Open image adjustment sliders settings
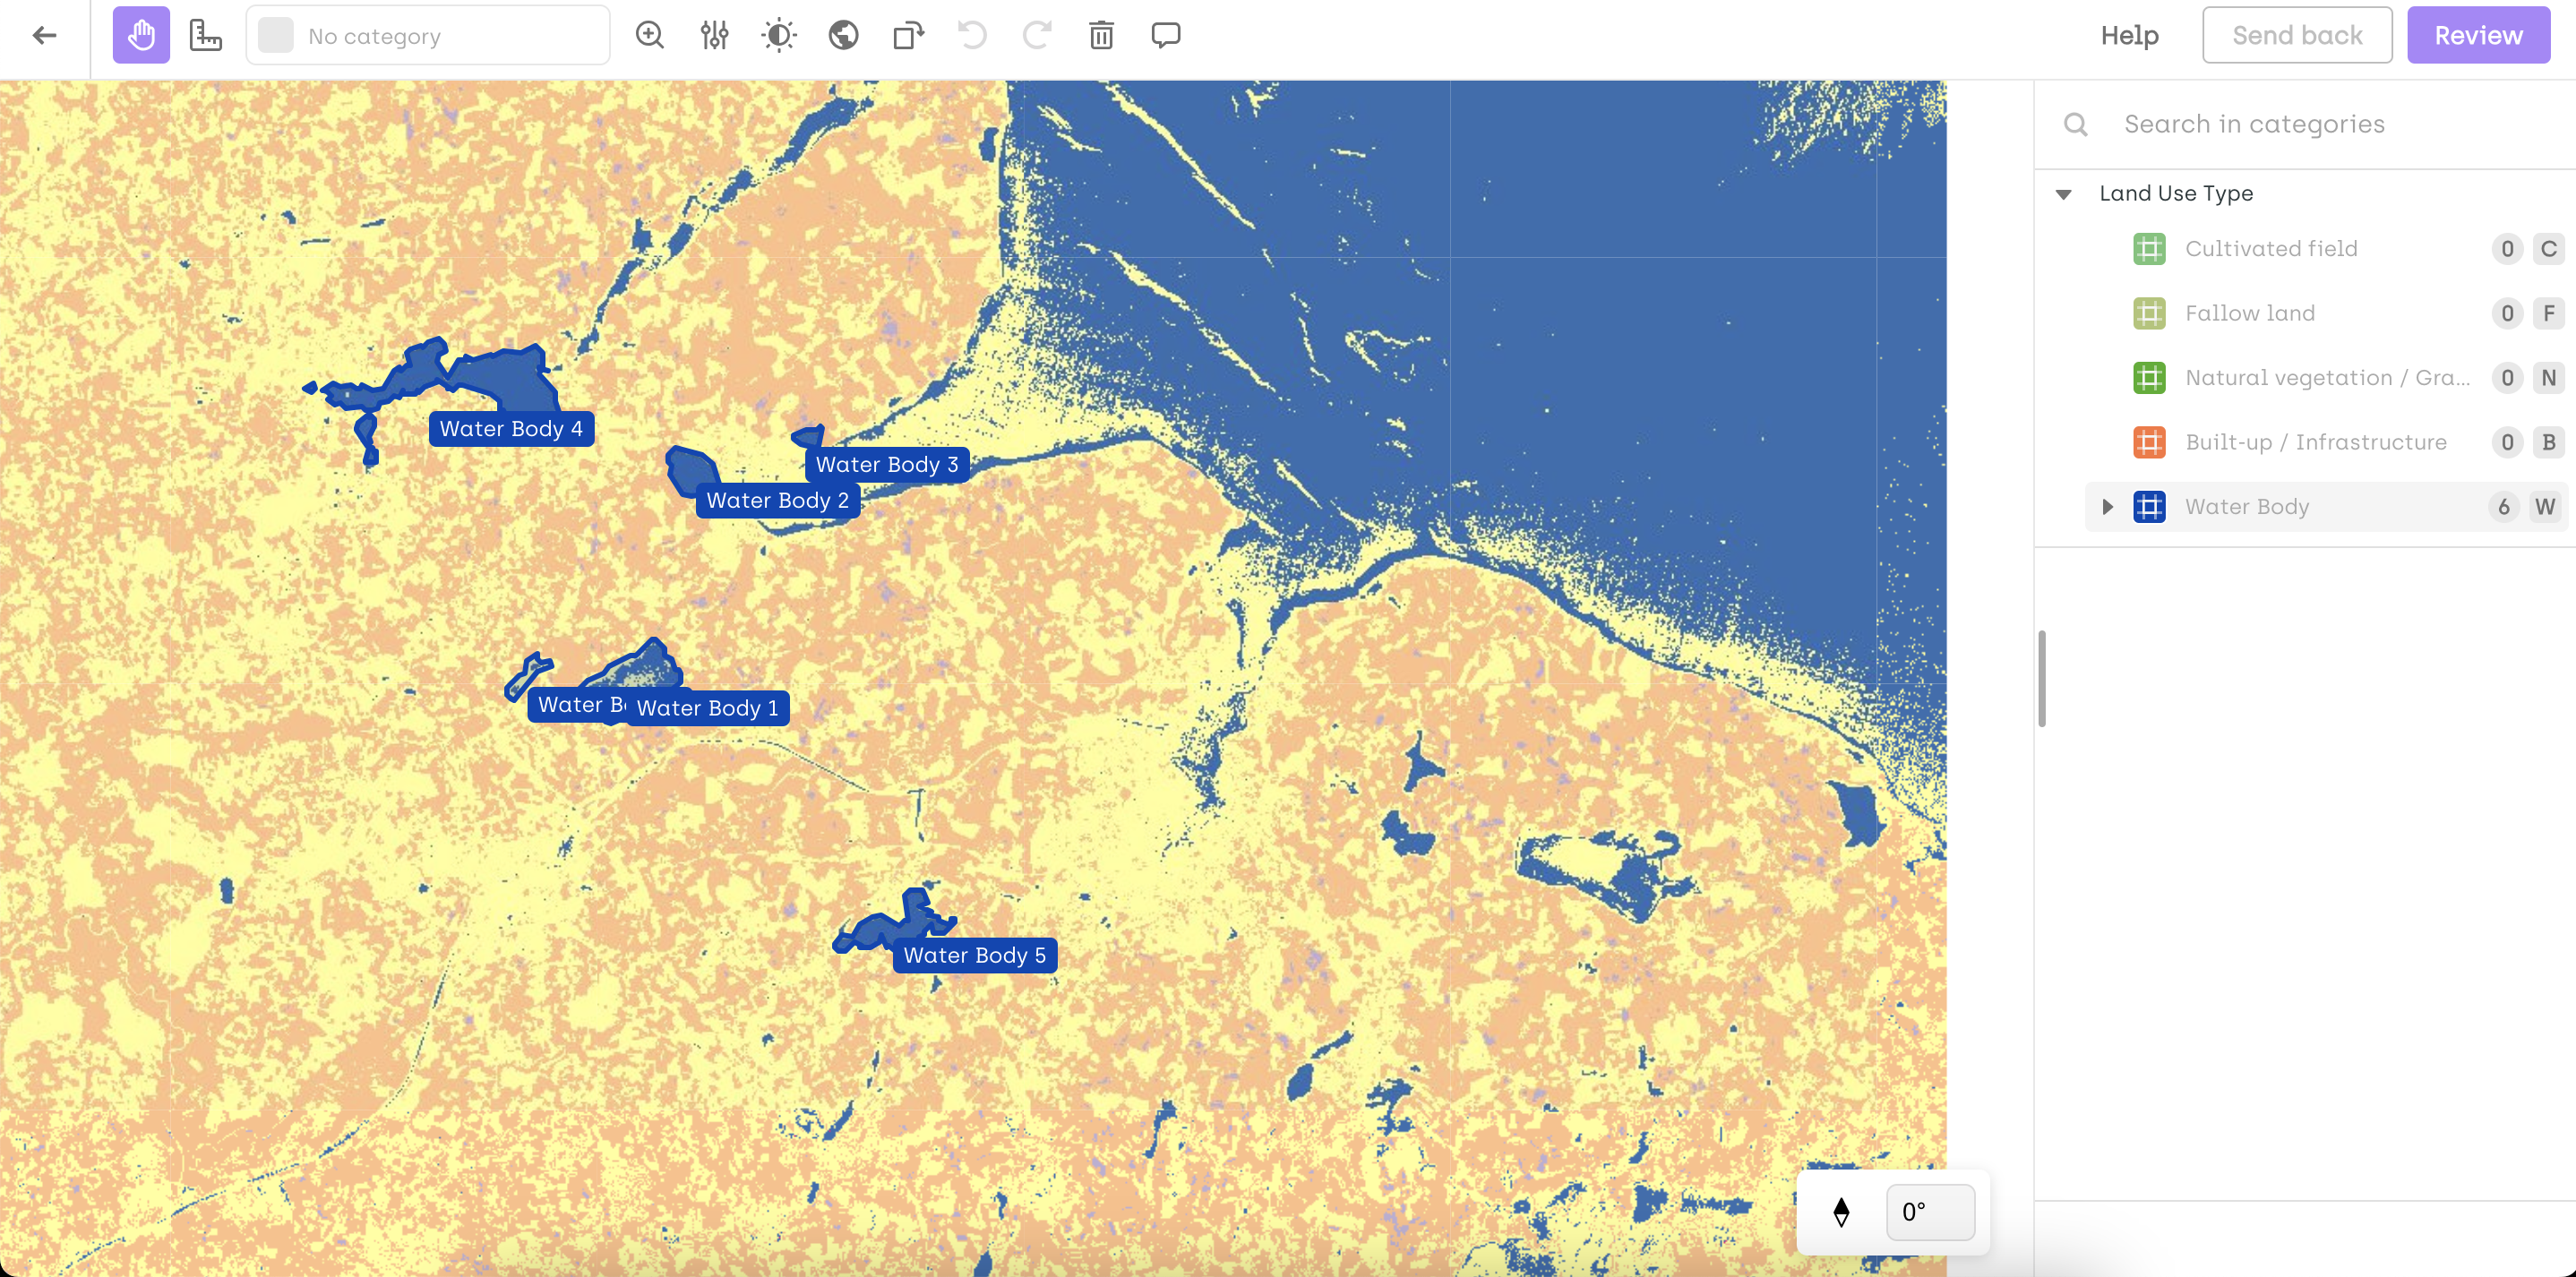This screenshot has height=1277, width=2576. [x=714, y=36]
